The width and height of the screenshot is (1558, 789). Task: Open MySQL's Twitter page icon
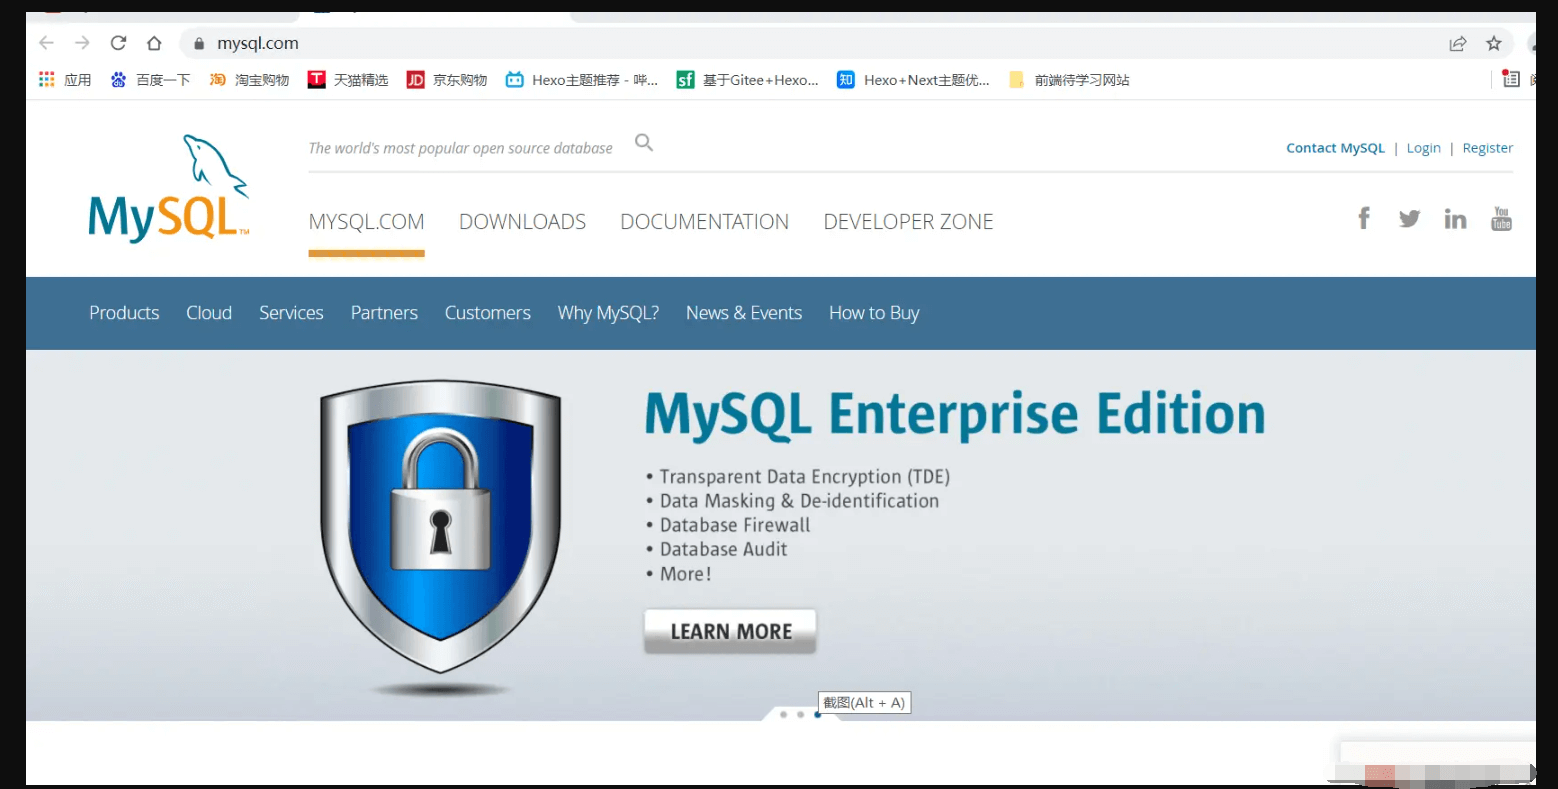point(1409,218)
